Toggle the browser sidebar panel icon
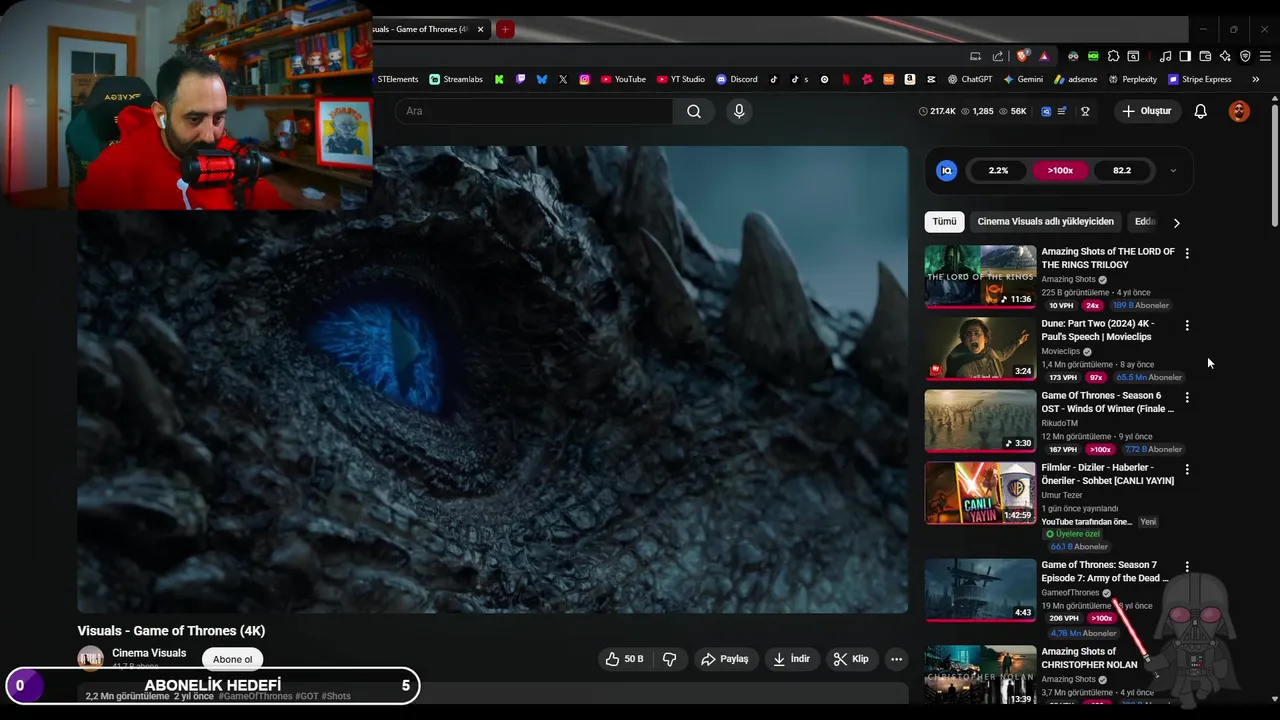 click(x=1185, y=56)
